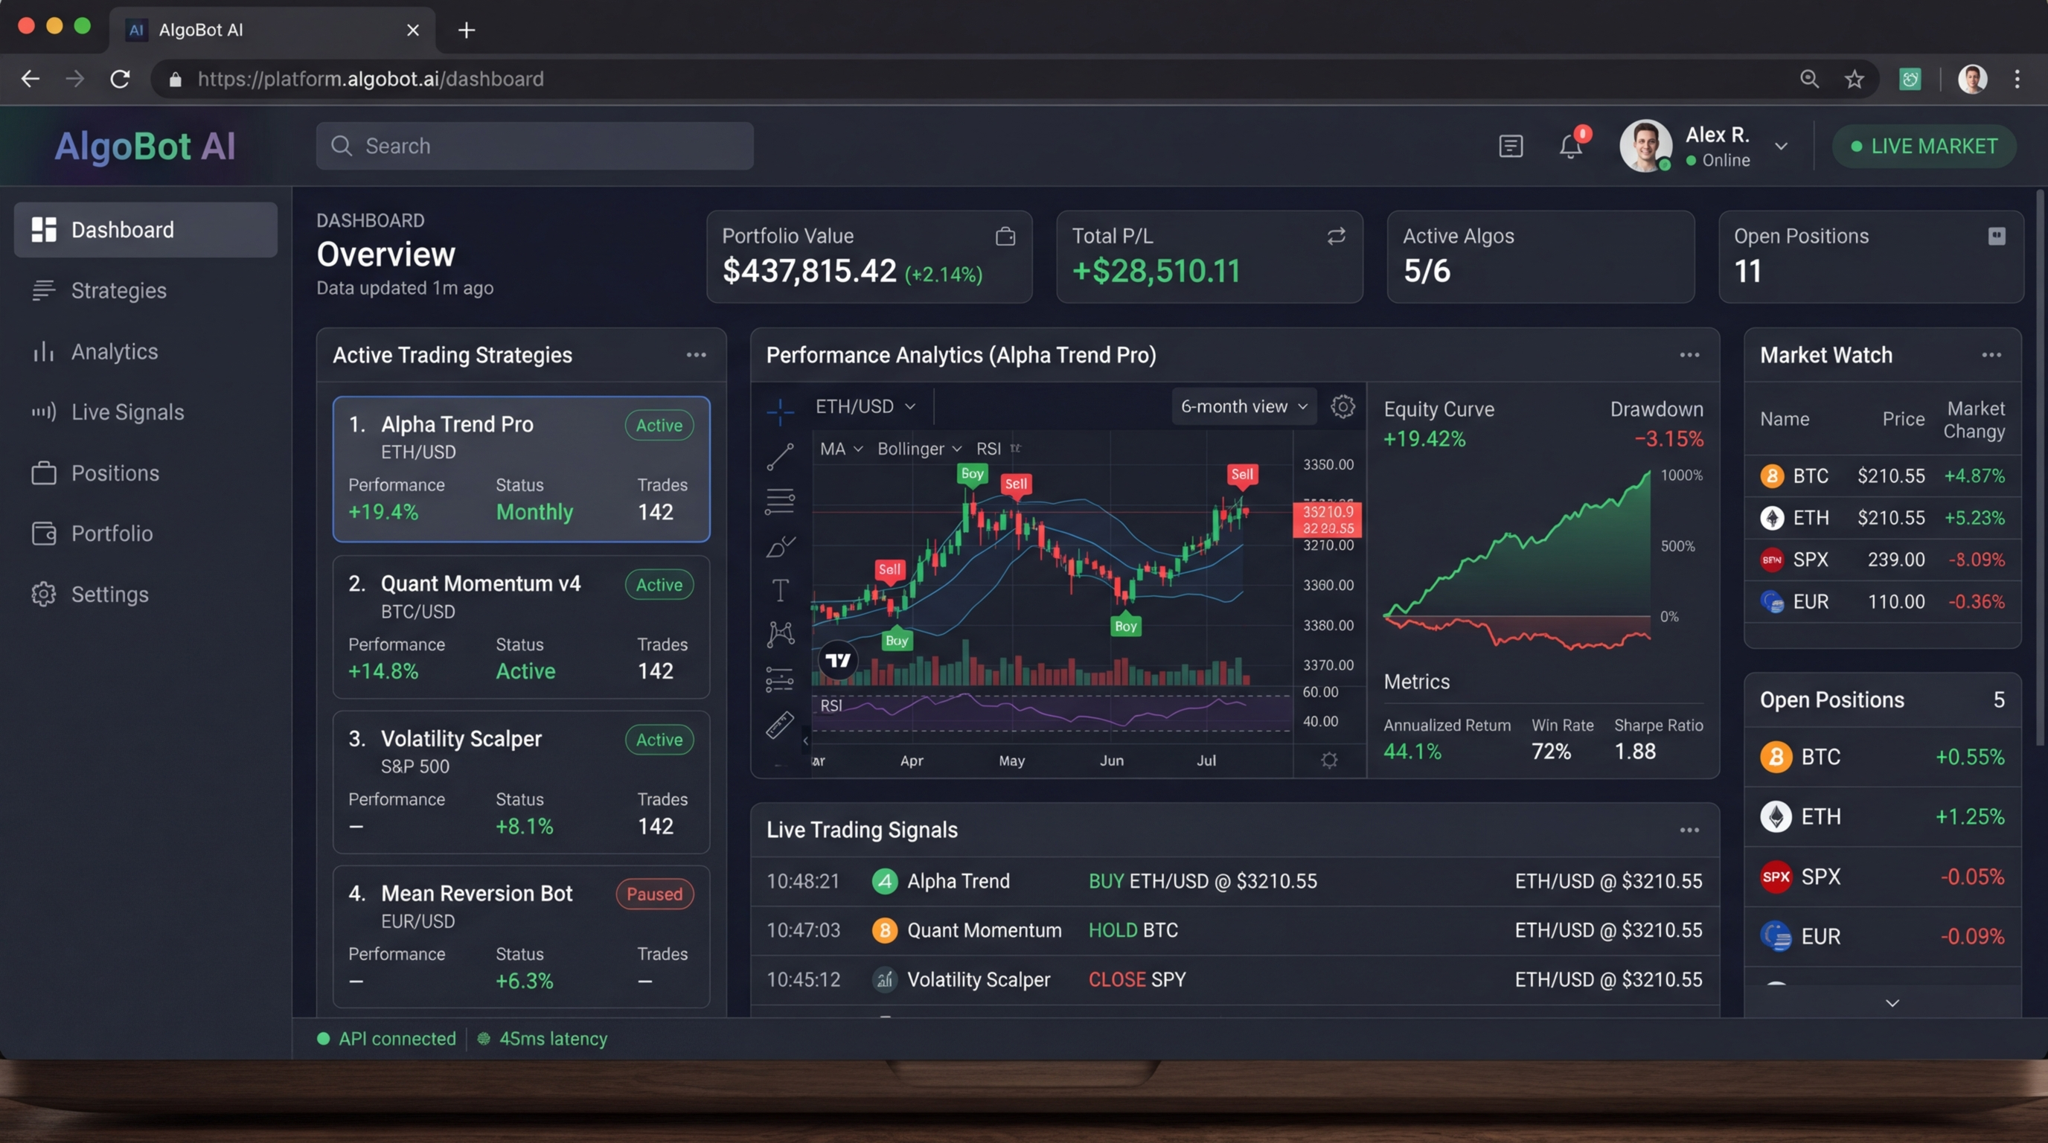
Task: Select the XABCD pattern drawing tool
Action: click(780, 634)
